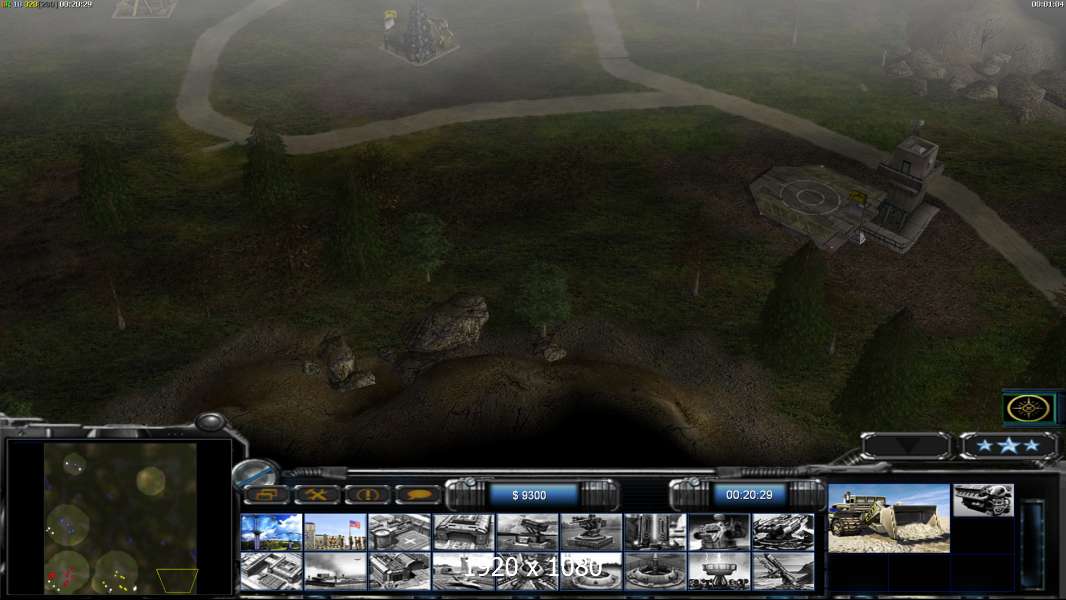Viewport: 1066px width, 600px height.
Task: Choose the gun turret on platform icon
Action: 591,532
